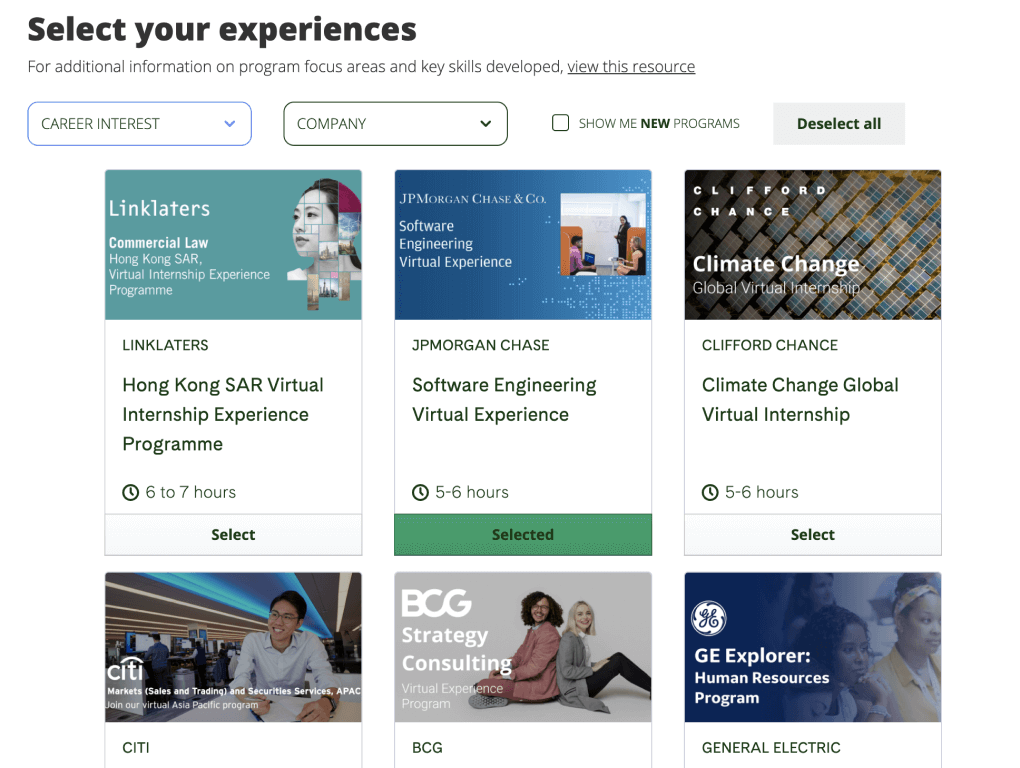Click the Career Interest dropdown chevron arrow

click(x=230, y=124)
